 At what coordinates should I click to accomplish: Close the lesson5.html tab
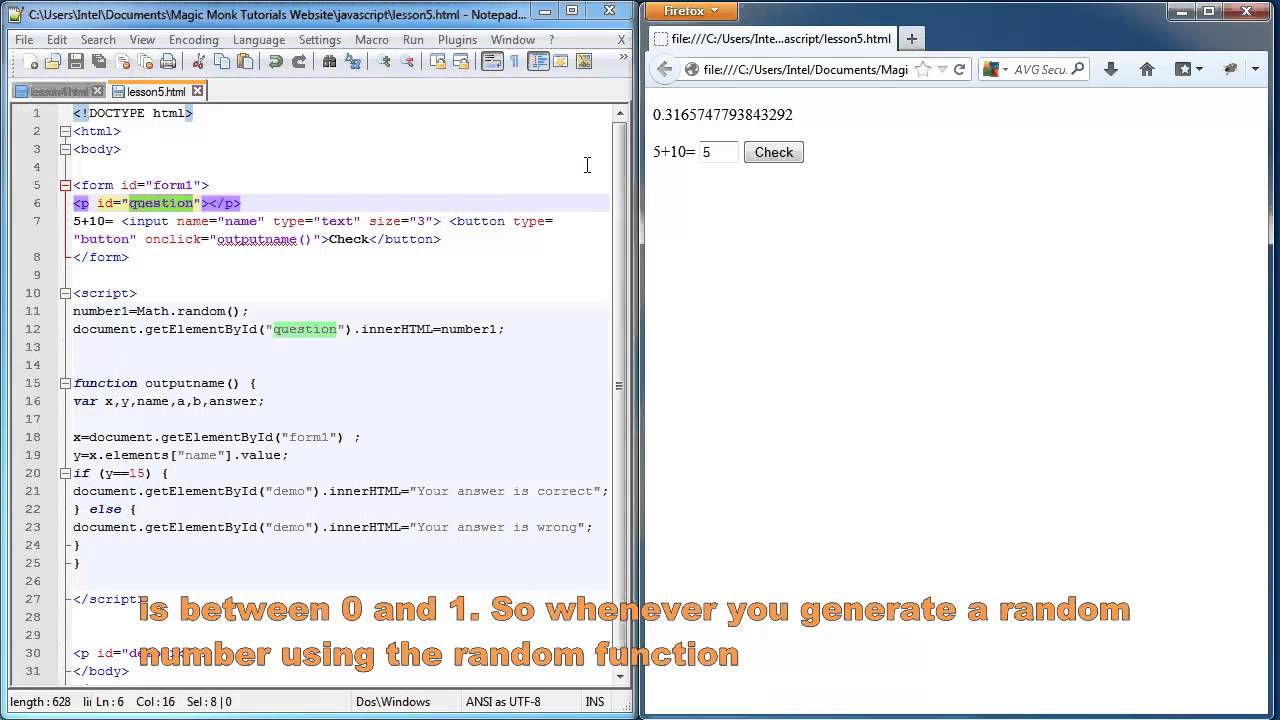[x=197, y=91]
